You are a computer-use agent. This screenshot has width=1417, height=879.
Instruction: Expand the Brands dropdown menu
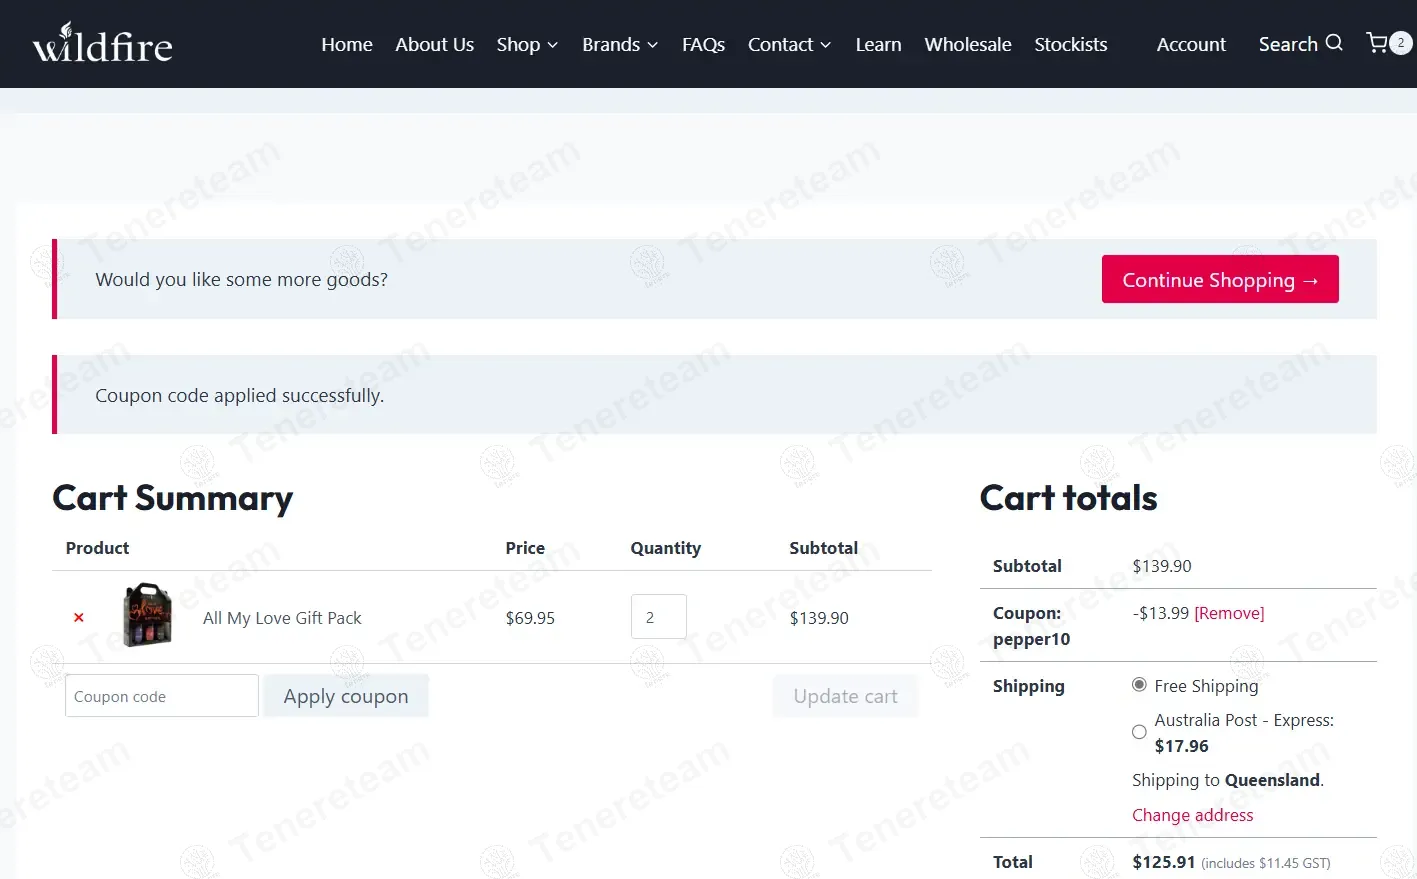click(620, 44)
